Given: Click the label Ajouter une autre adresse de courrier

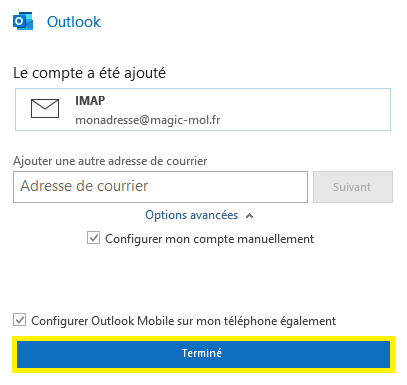Looking at the screenshot, I should tap(110, 161).
